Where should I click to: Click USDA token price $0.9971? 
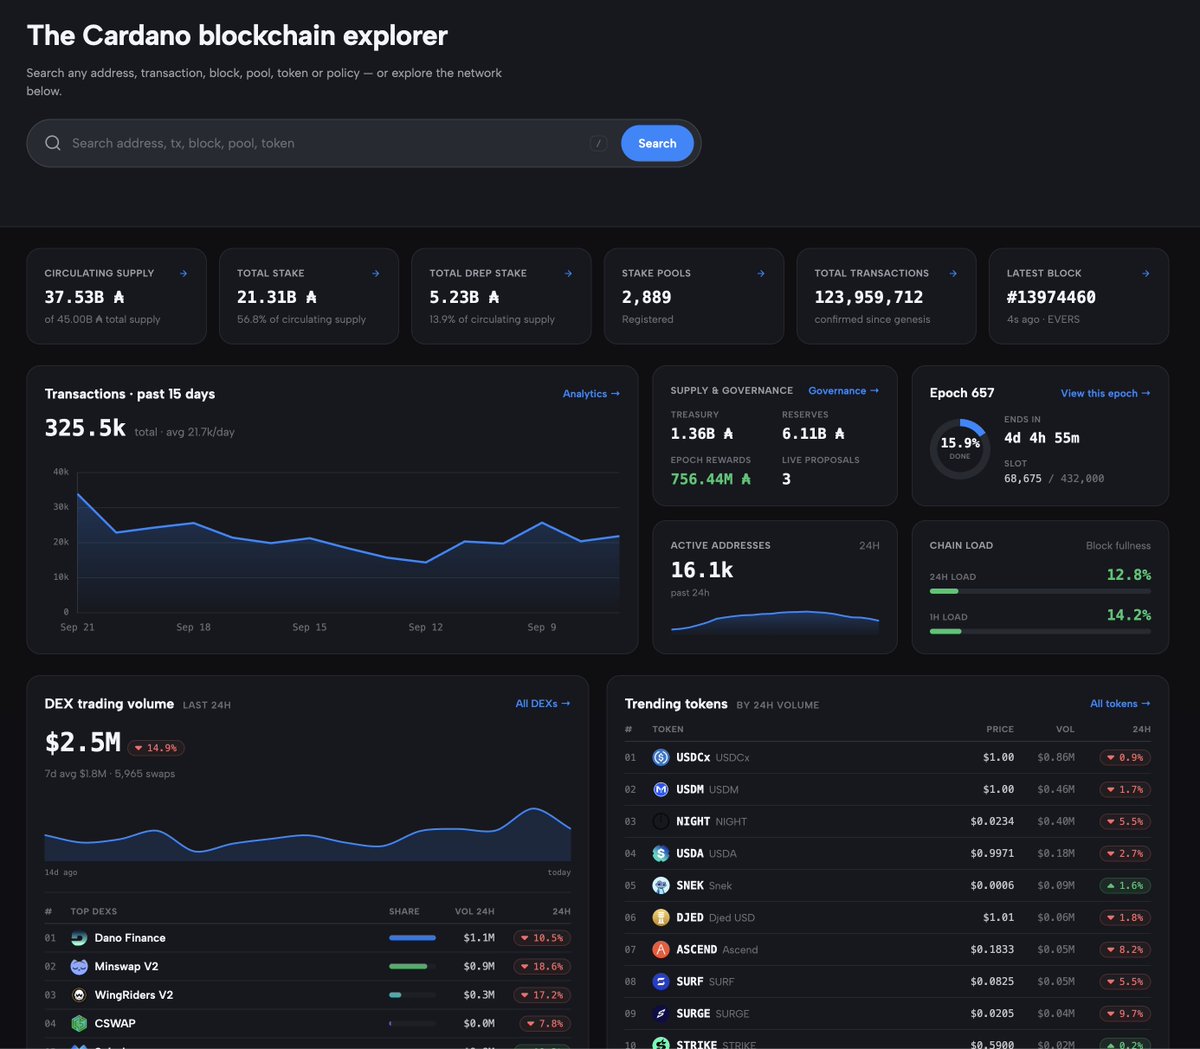point(992,854)
